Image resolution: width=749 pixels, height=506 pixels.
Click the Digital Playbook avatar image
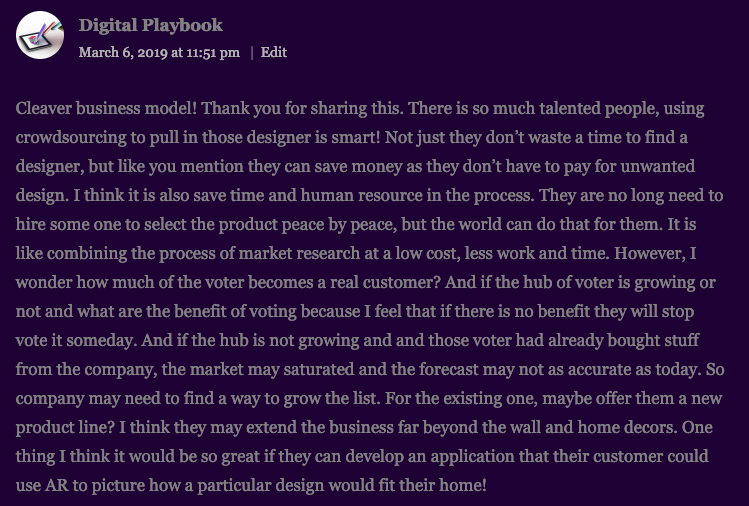pos(40,35)
